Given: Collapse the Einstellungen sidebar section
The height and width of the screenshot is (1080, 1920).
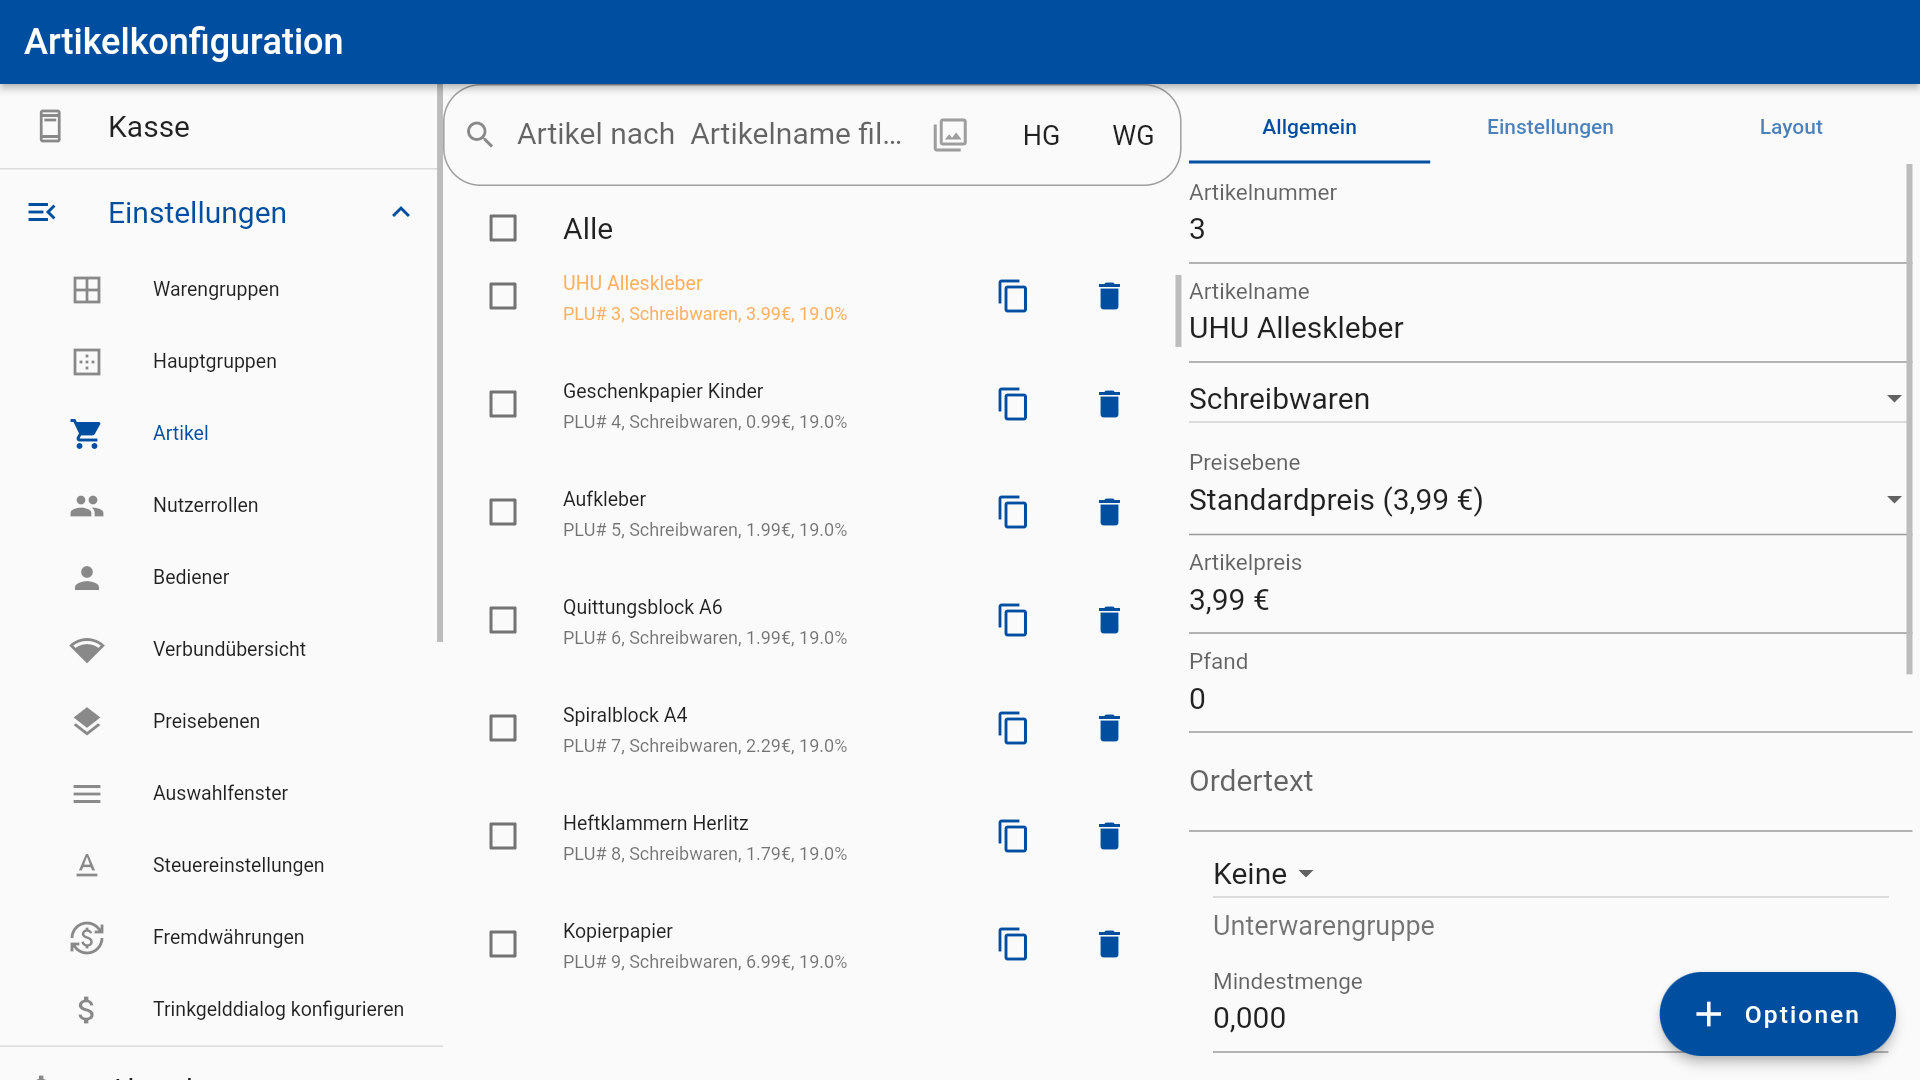Looking at the screenshot, I should 401,212.
